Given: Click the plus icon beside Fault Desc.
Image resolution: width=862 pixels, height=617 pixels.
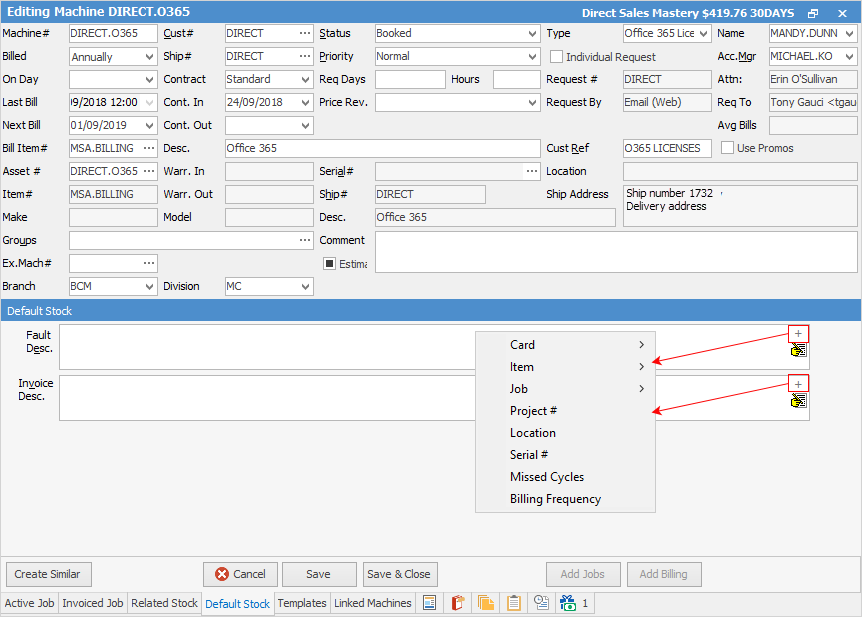Looking at the screenshot, I should coord(798,334).
